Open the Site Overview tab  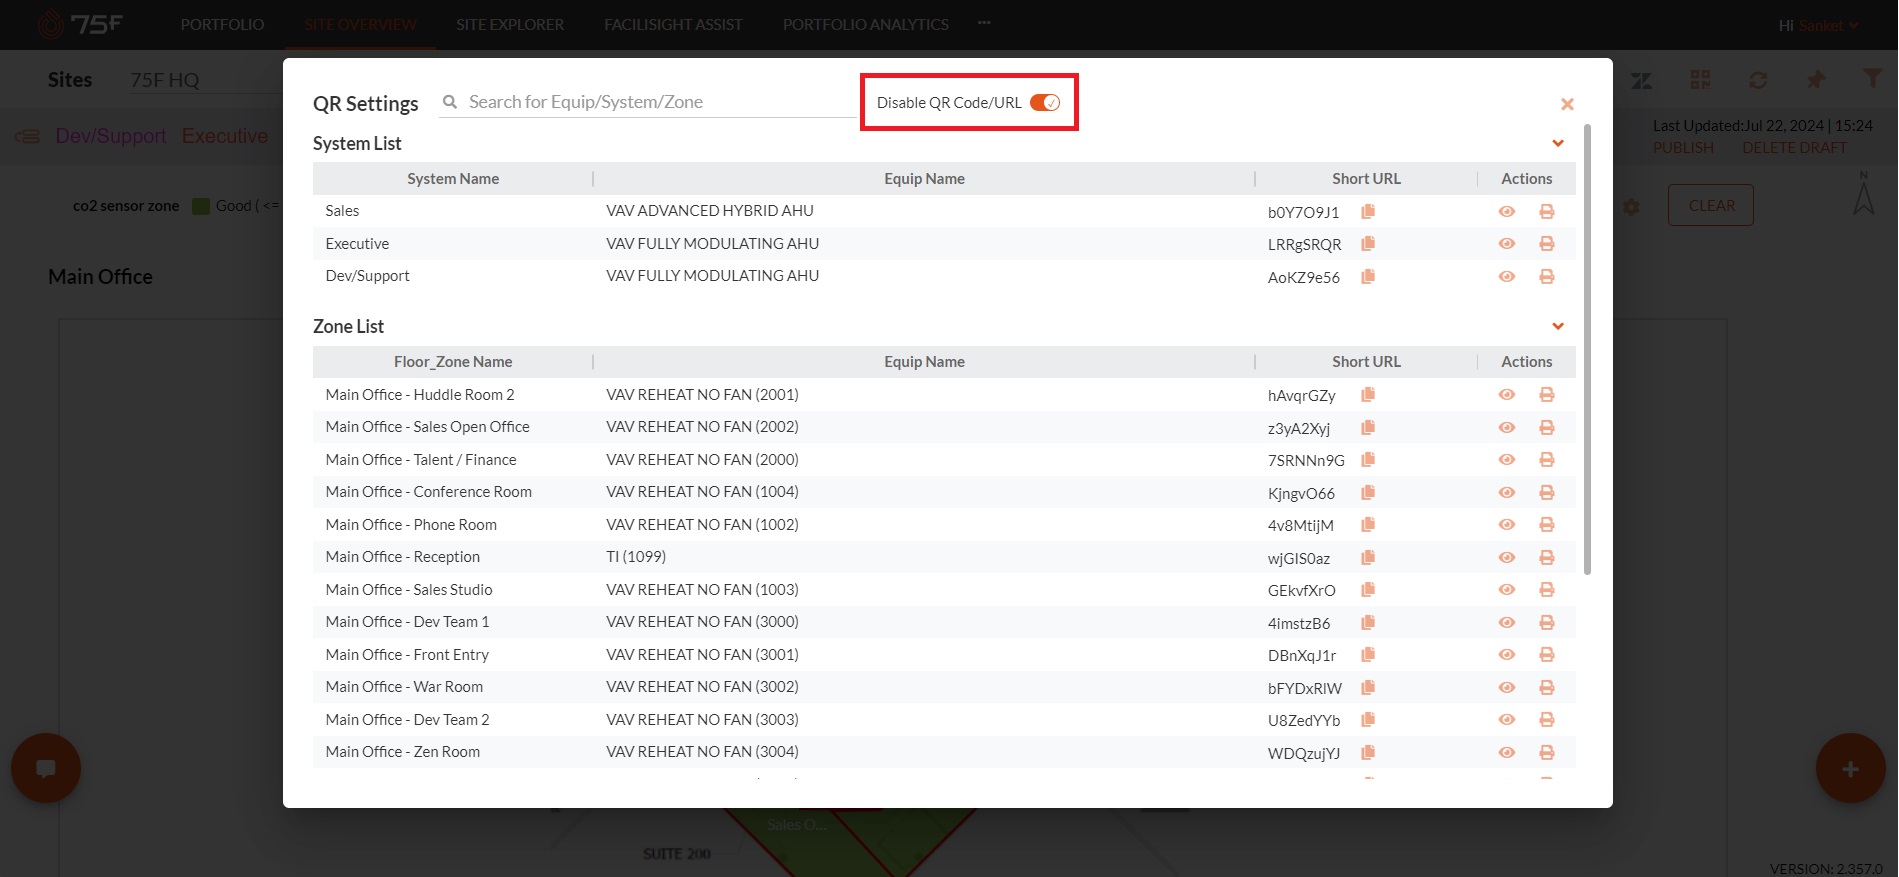coord(361,24)
